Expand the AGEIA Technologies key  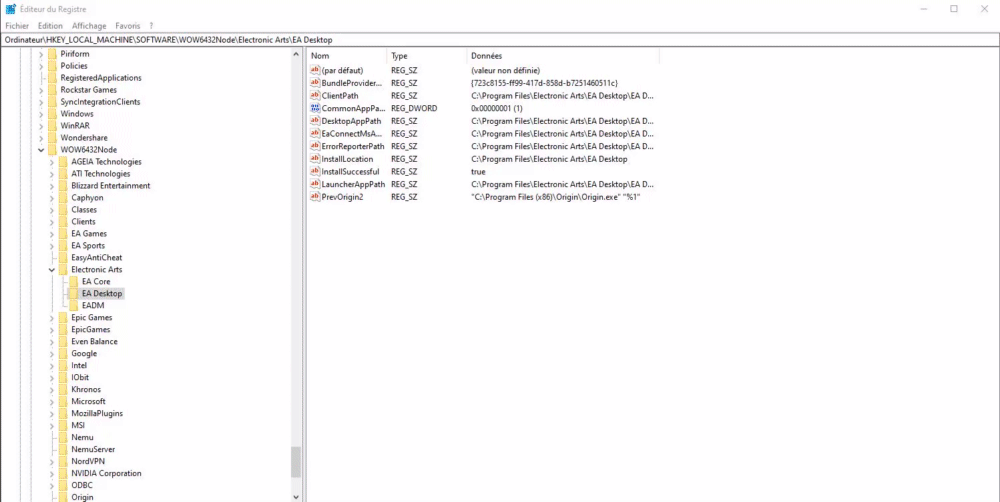52,162
